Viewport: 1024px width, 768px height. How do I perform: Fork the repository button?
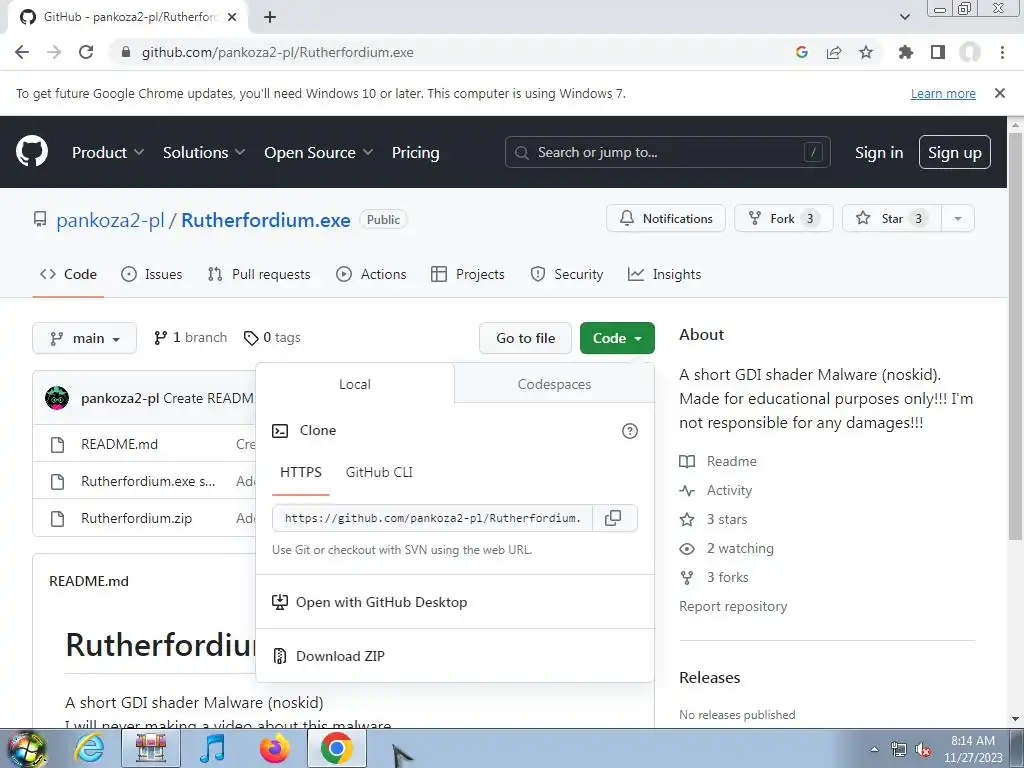[784, 219]
